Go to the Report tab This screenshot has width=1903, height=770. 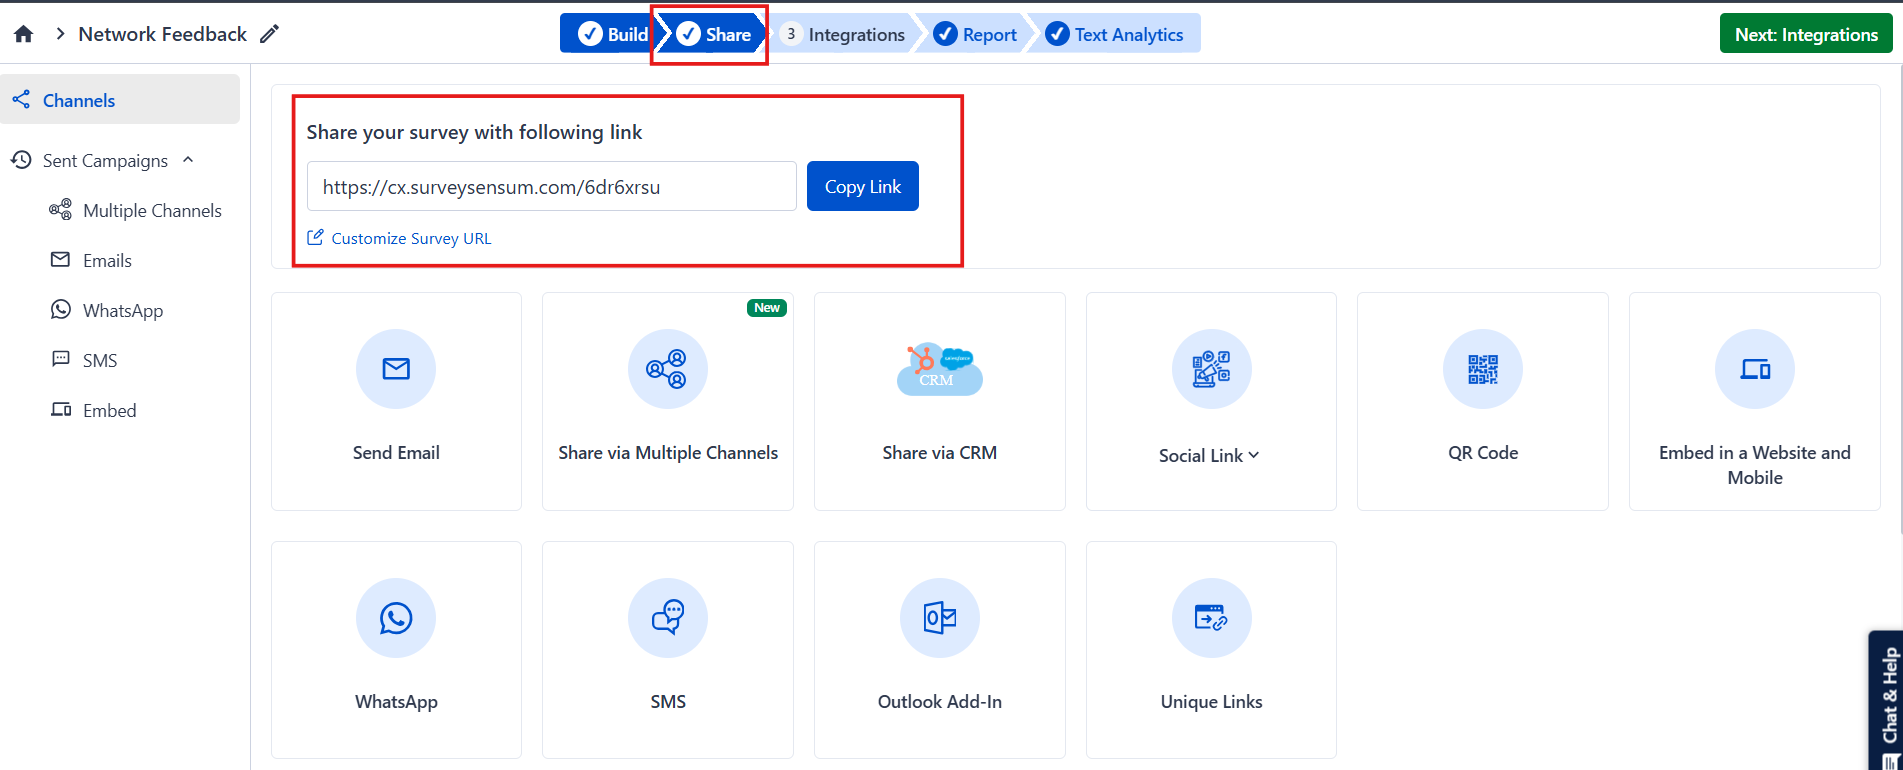[x=976, y=35]
